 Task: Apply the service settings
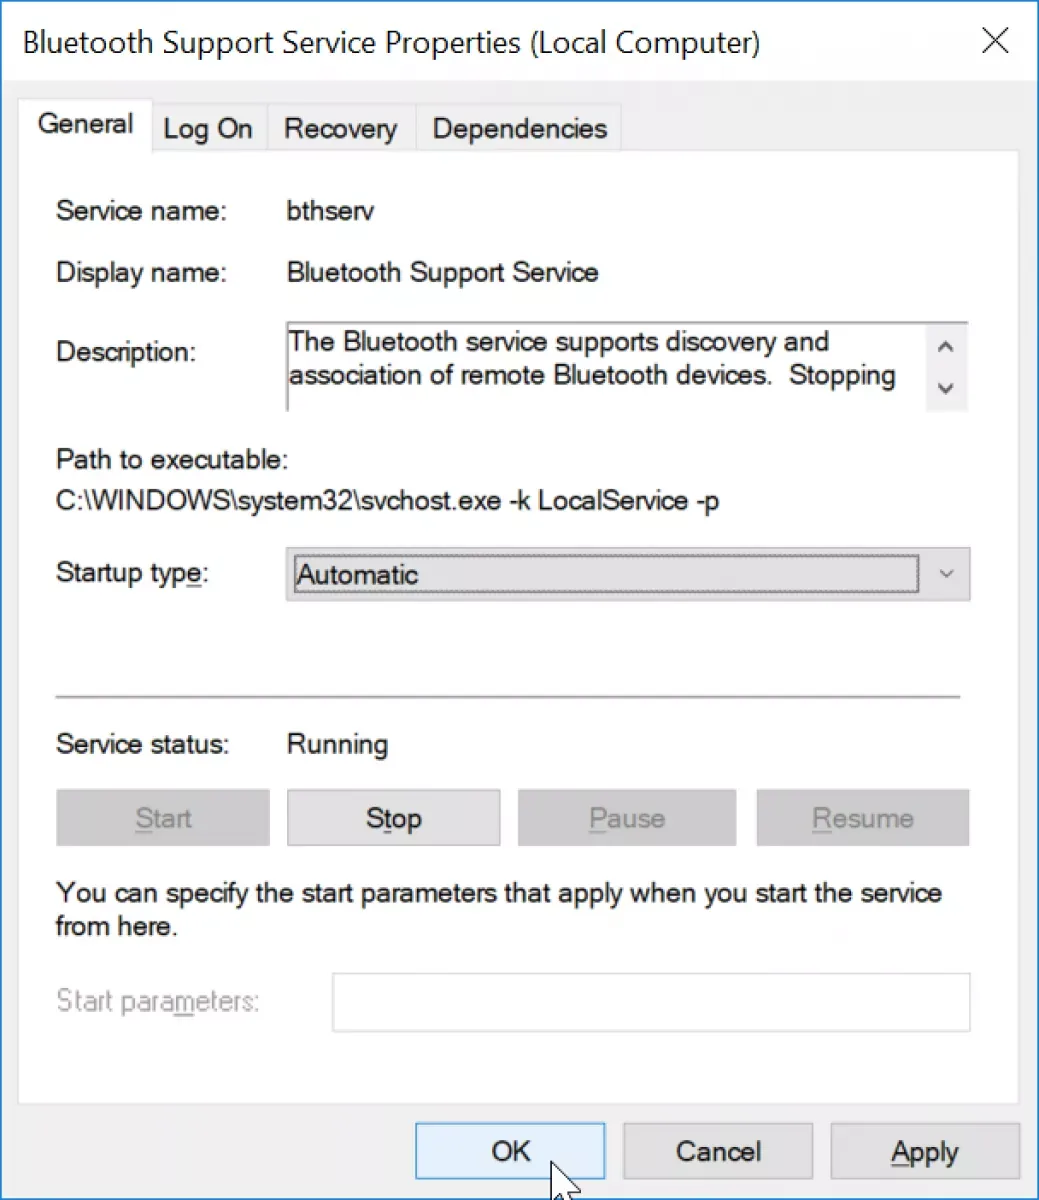(x=925, y=1151)
